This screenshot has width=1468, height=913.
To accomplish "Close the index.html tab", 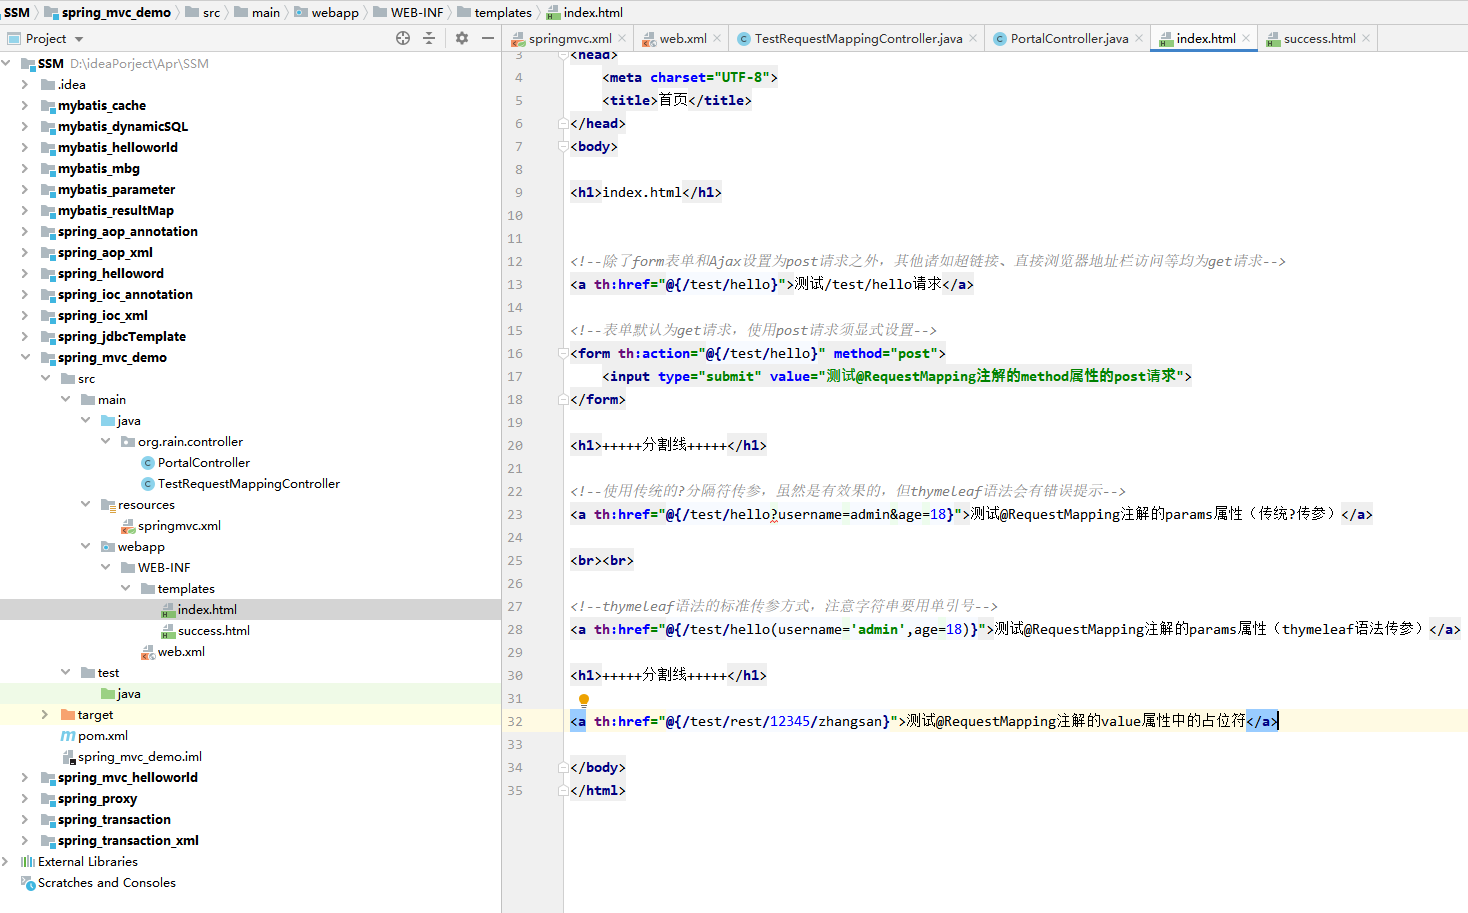I will pos(1246,39).
